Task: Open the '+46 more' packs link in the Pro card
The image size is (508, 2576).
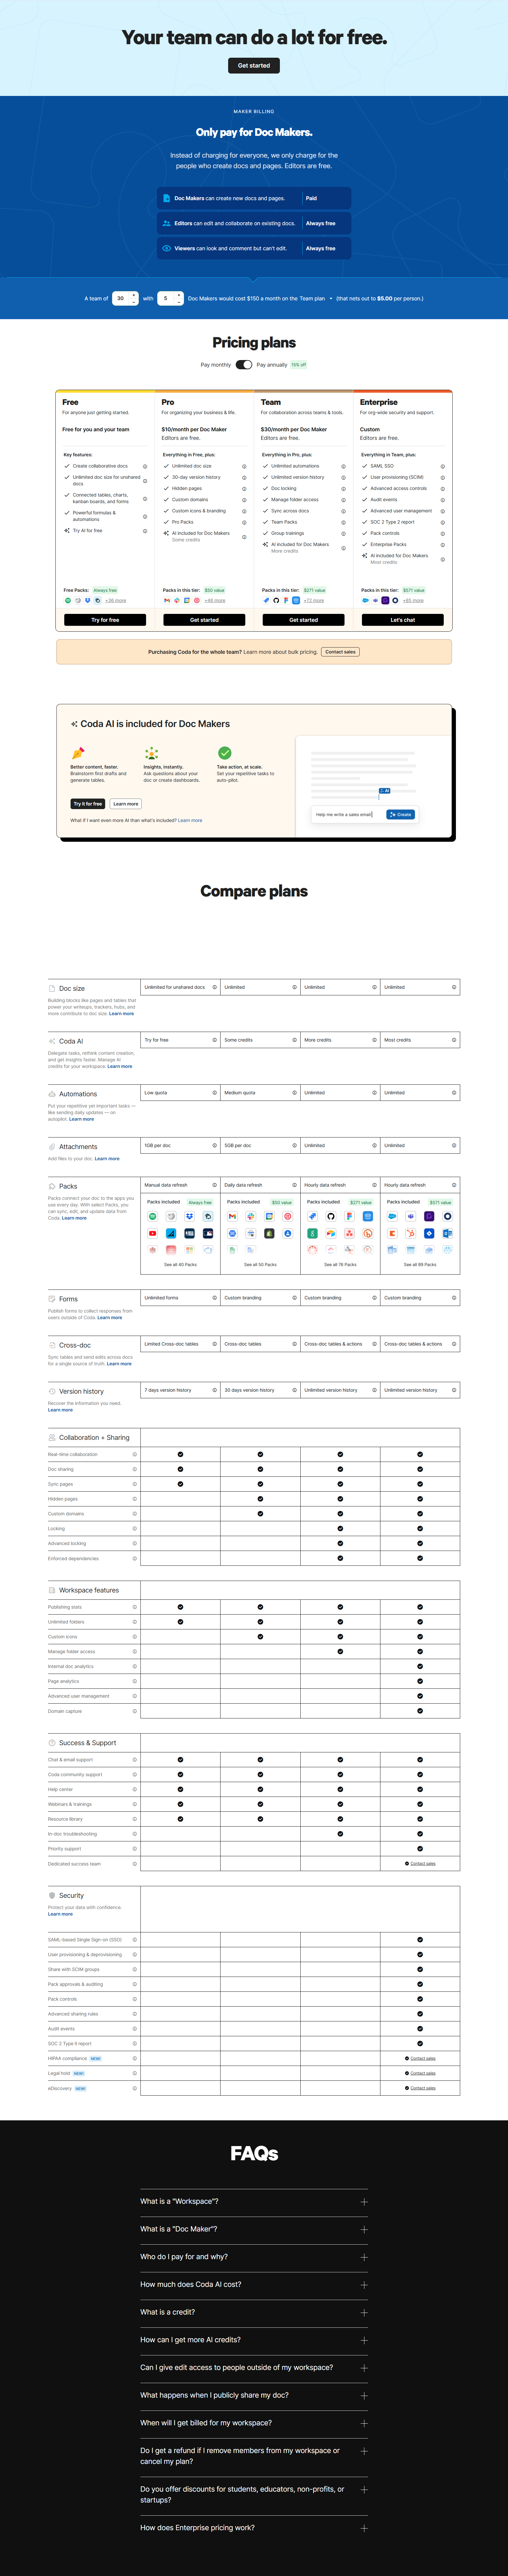Action: point(215,601)
